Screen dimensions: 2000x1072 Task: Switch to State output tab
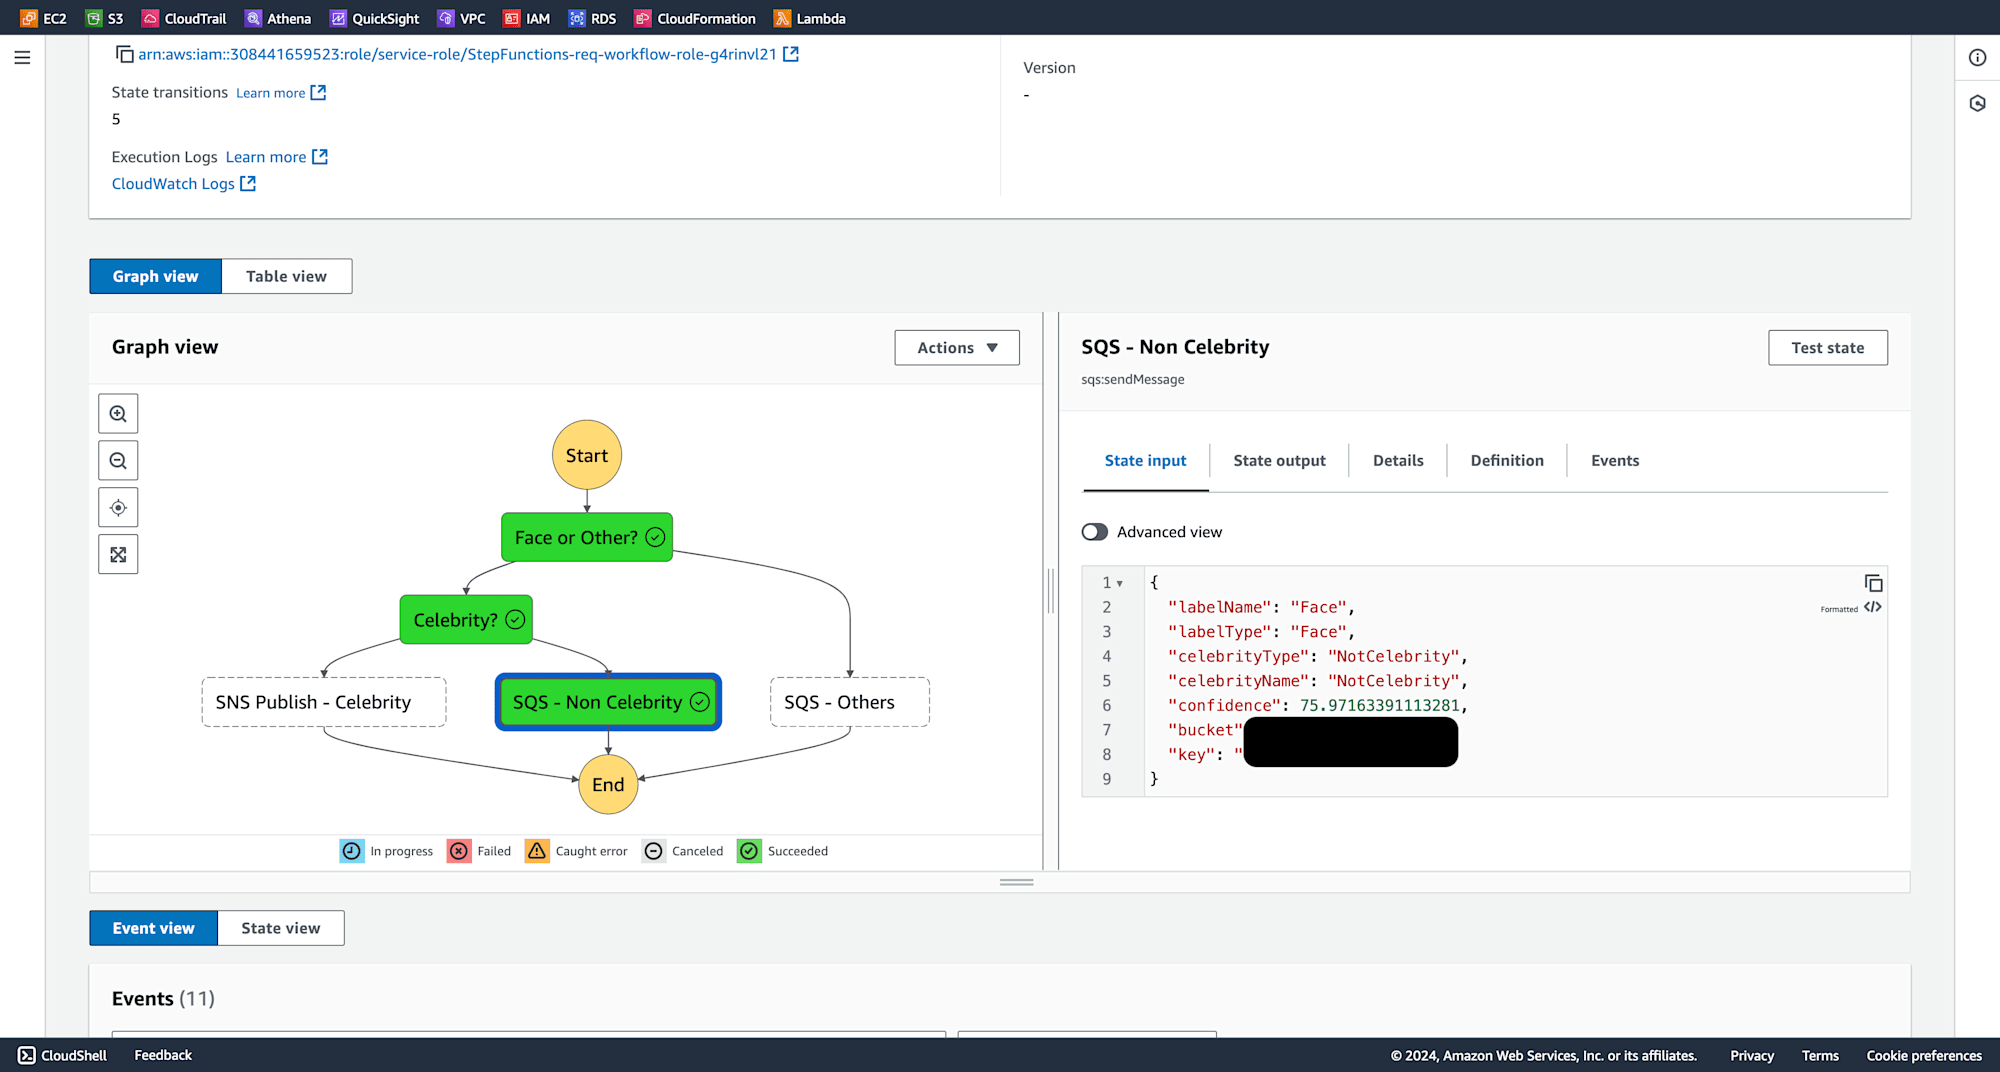1279,461
